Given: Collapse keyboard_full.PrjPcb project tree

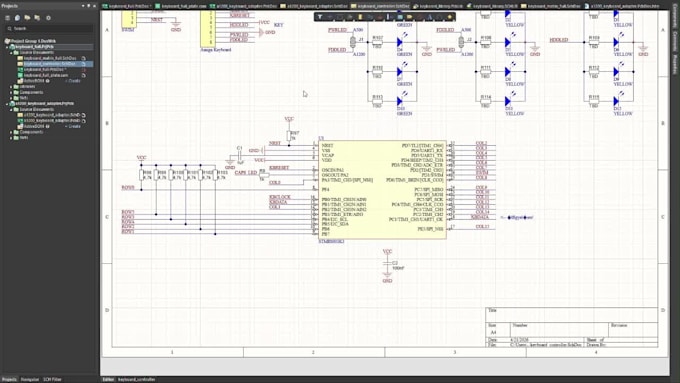Looking at the screenshot, I should click(7, 46).
